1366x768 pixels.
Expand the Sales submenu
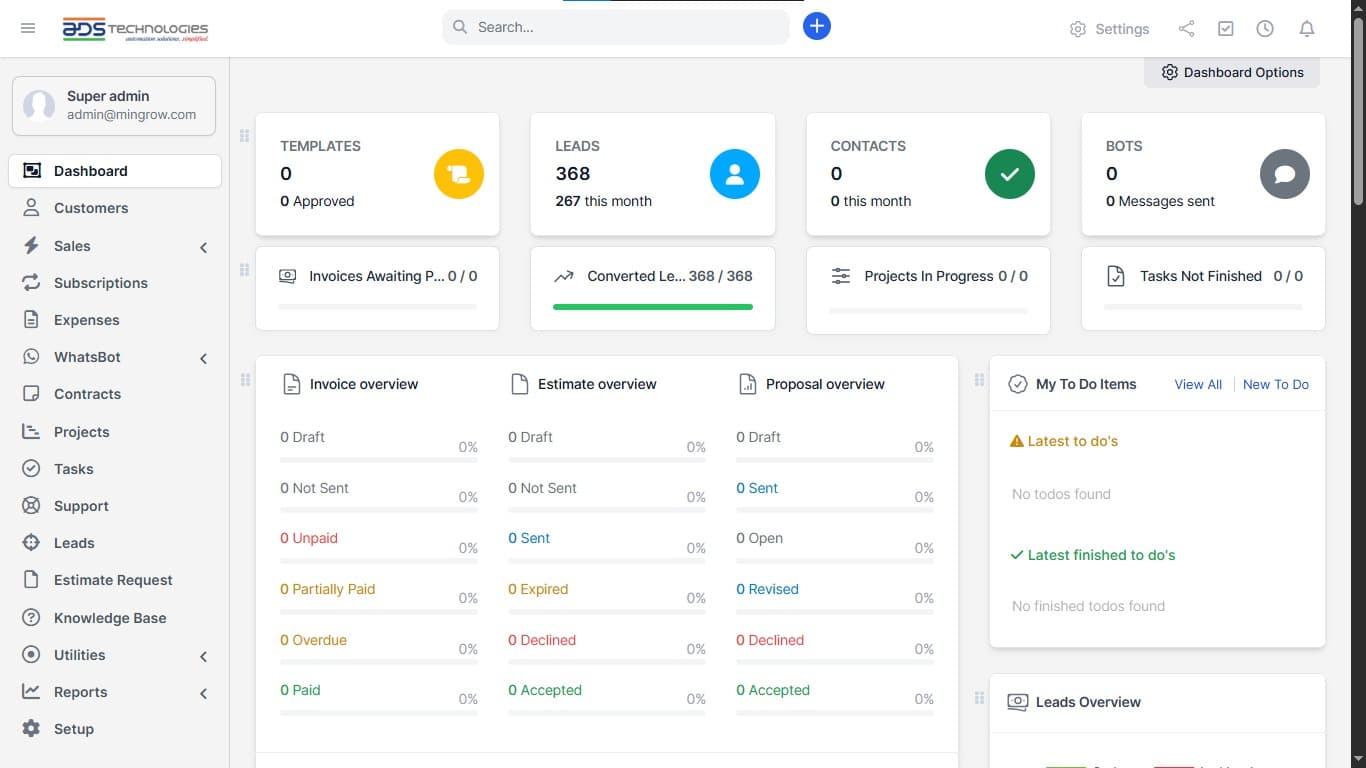click(203, 247)
